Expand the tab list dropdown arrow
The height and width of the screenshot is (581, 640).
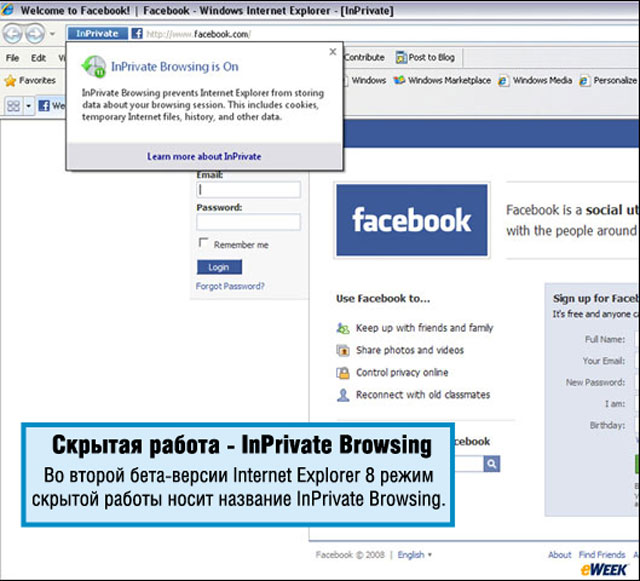[29, 106]
